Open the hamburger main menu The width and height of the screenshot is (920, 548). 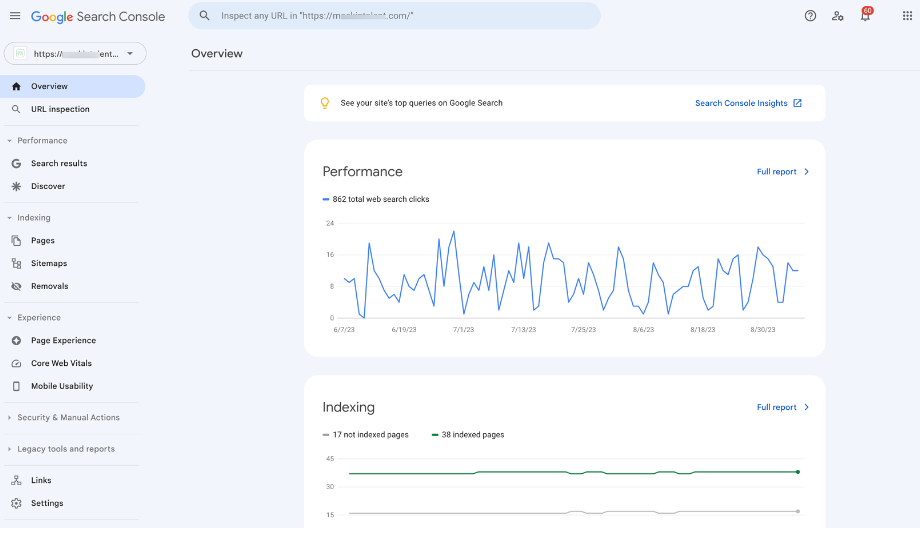click(15, 16)
